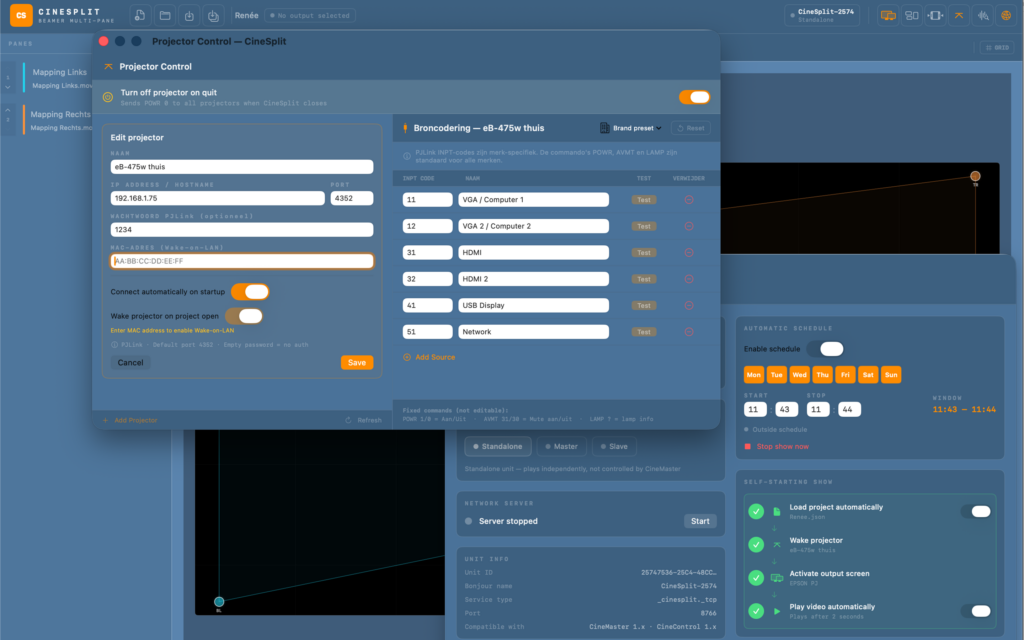Toggle Play video automatically switch
The height and width of the screenshot is (640, 1024).
(x=976, y=611)
